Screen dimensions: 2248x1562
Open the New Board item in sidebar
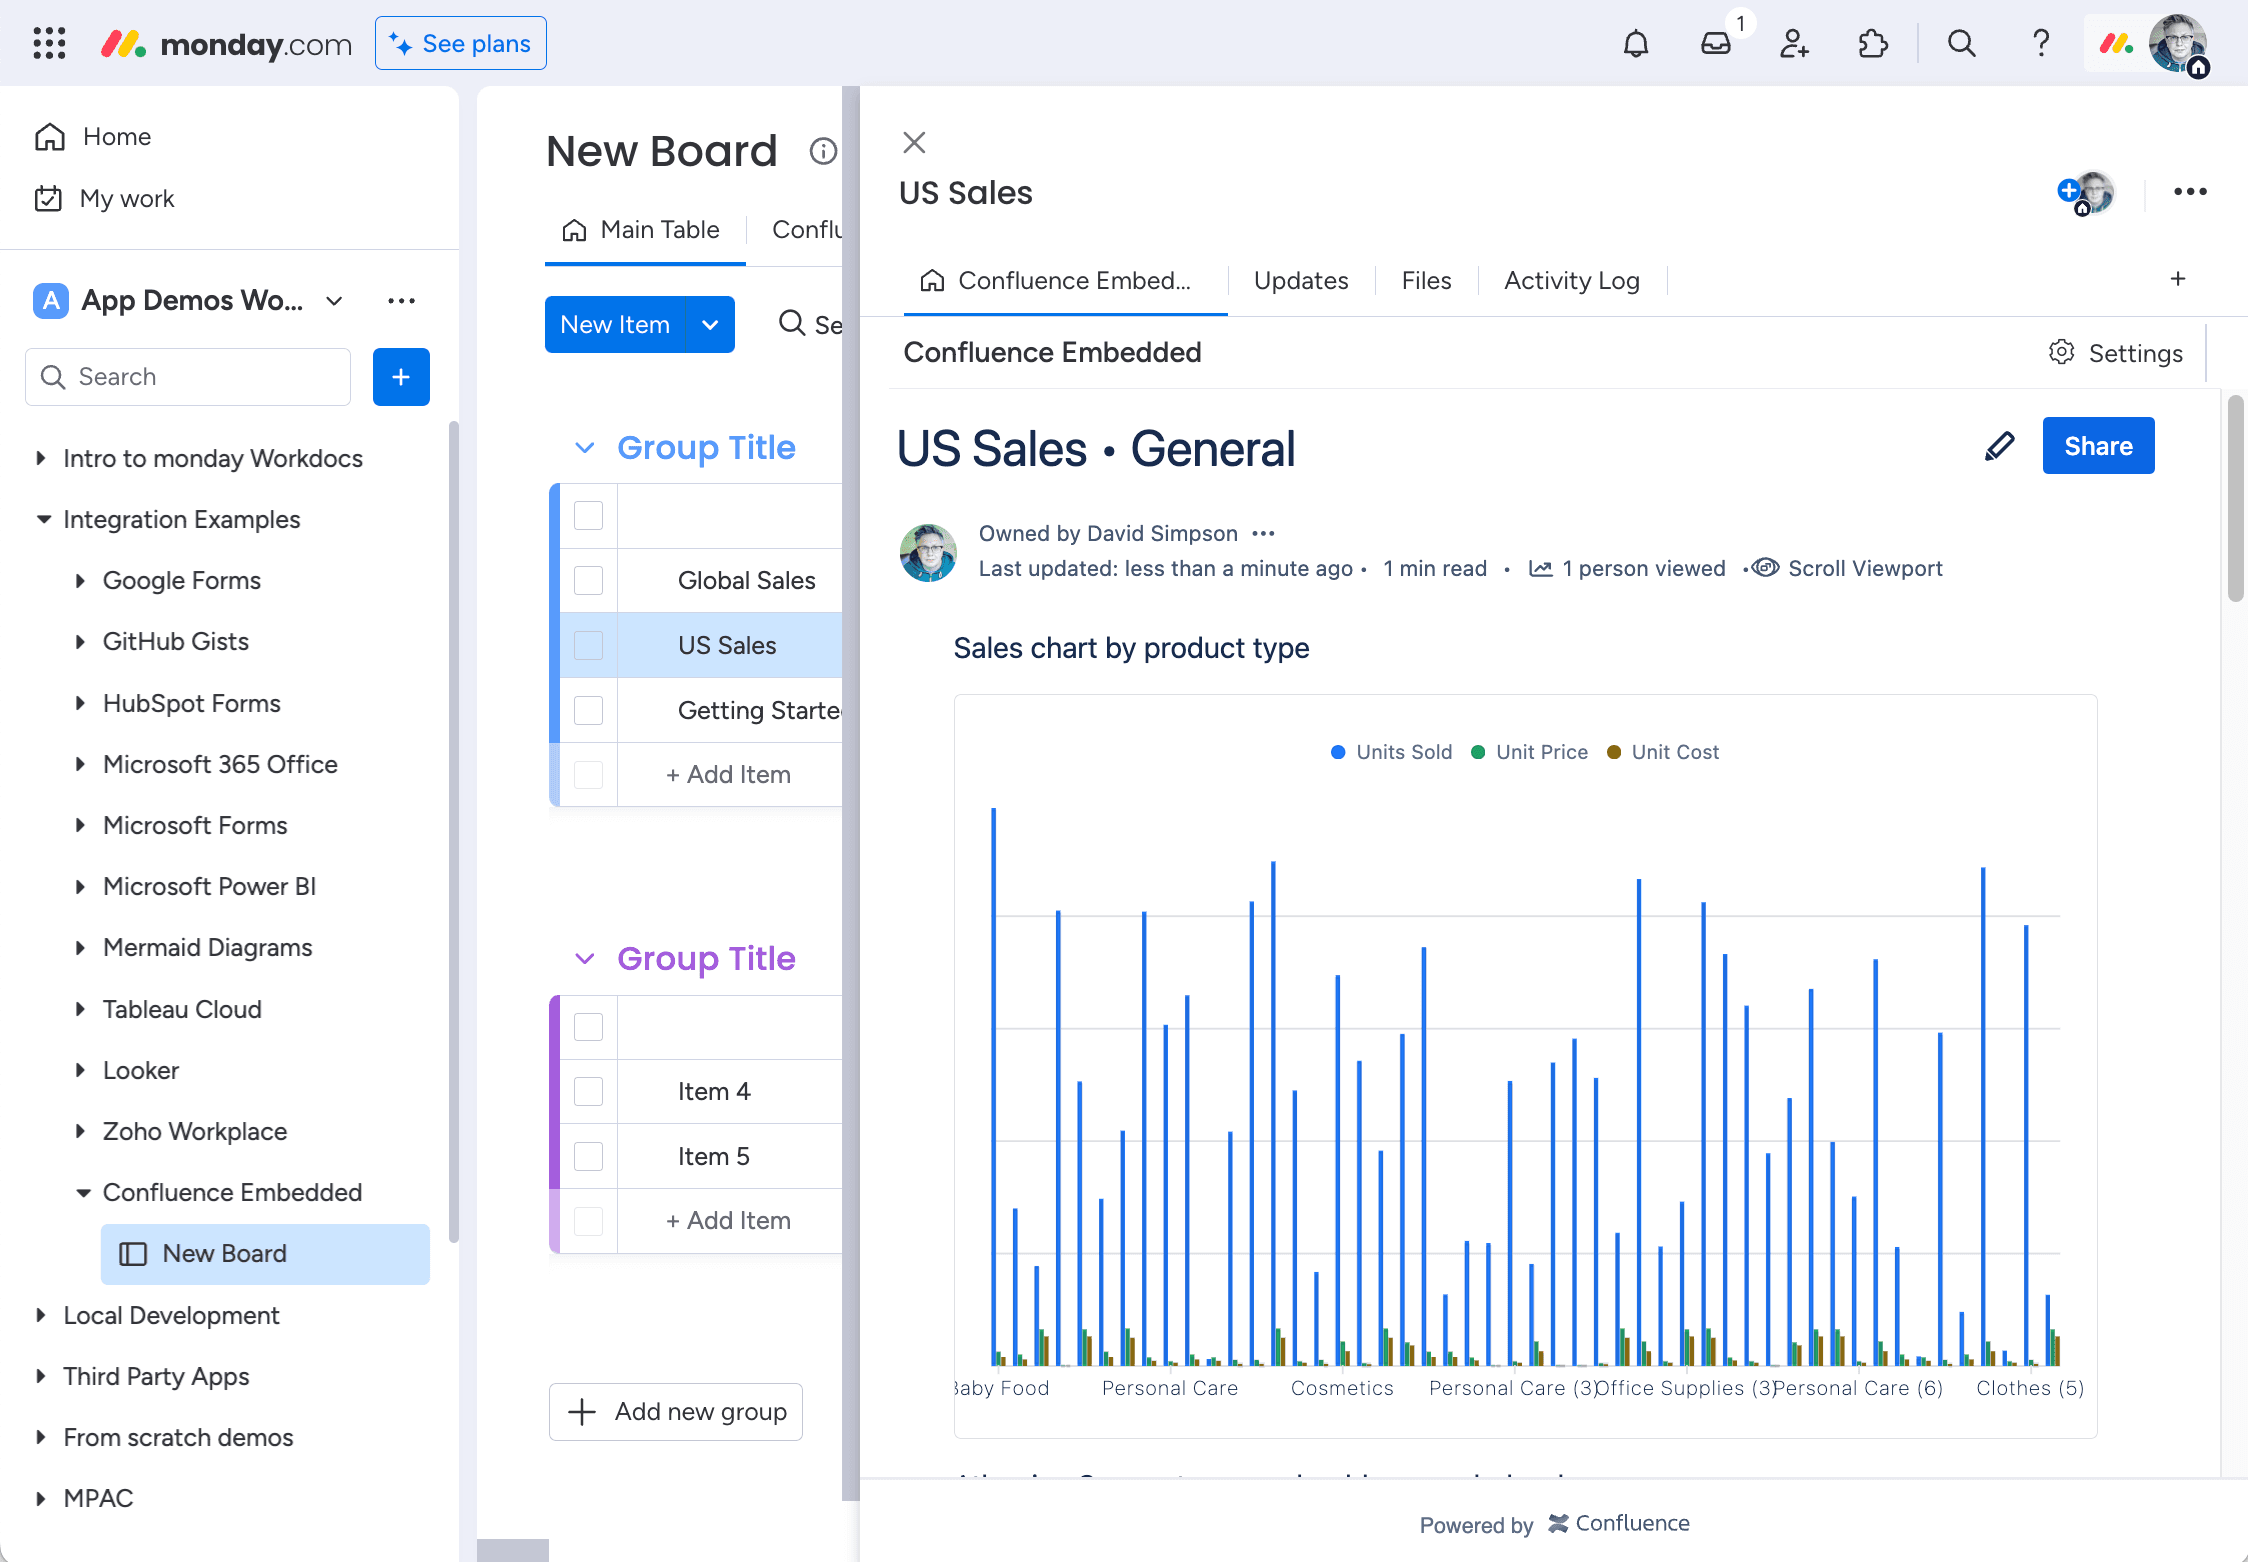pyautogui.click(x=265, y=1254)
